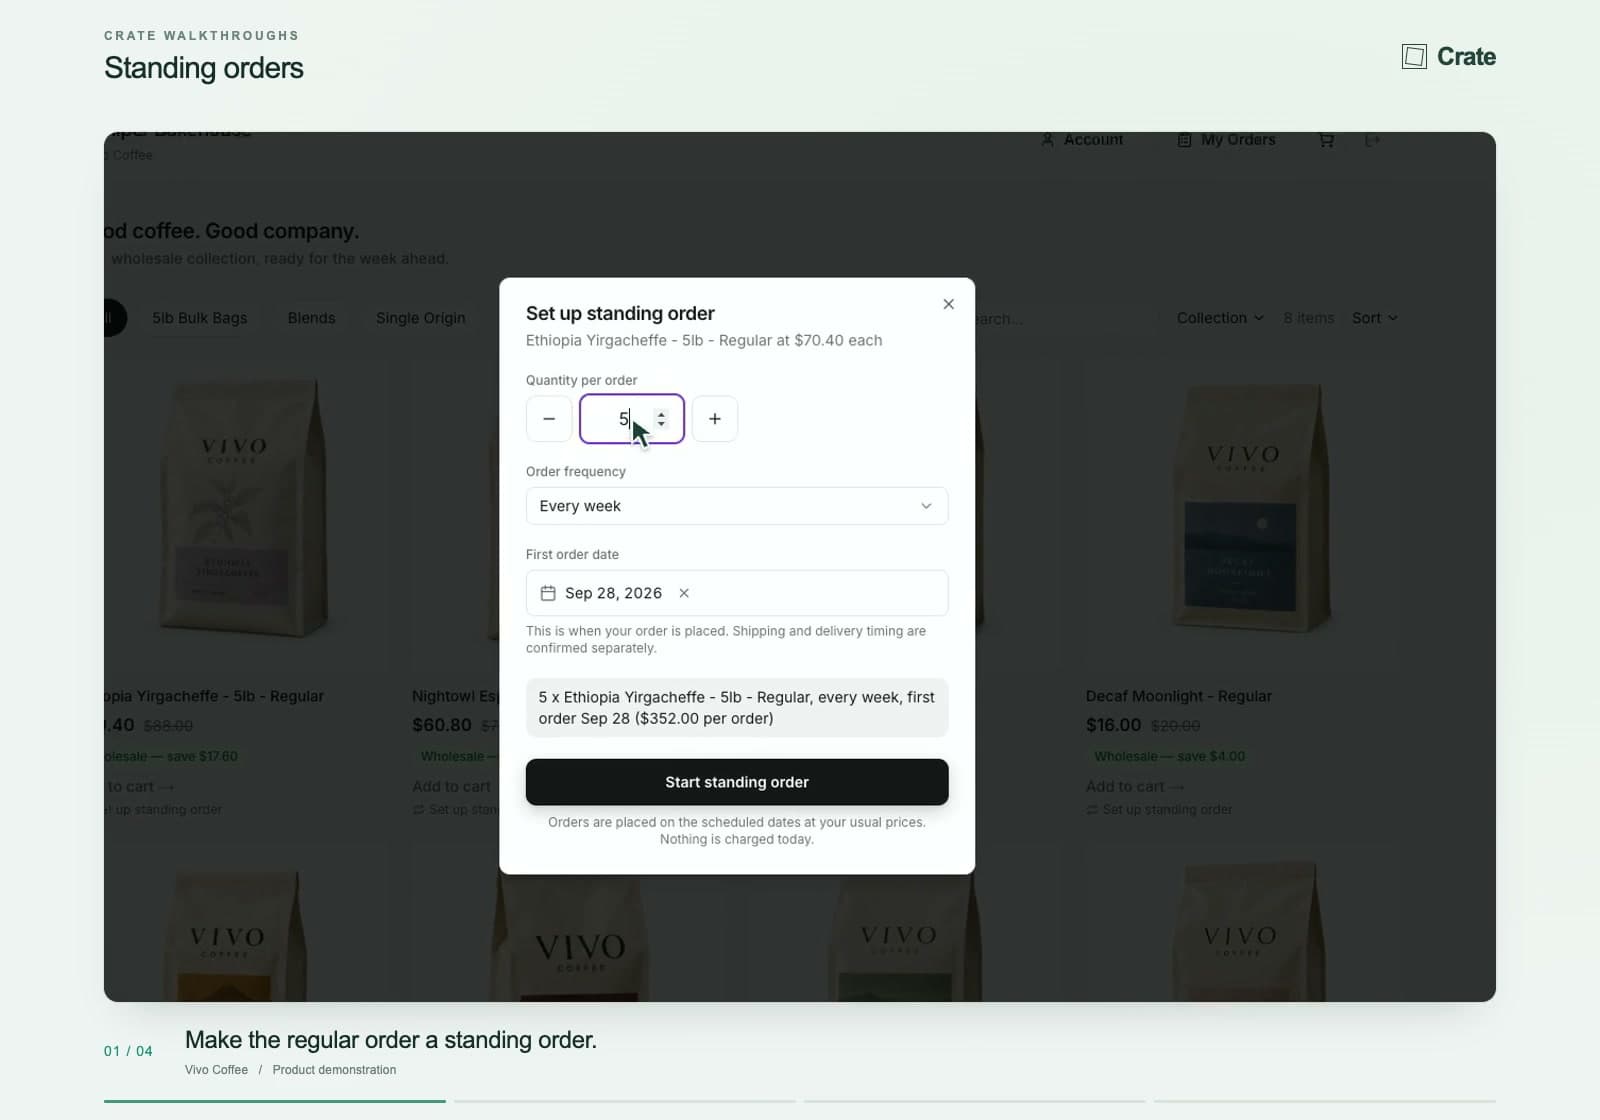Viewport: 1600px width, 1120px height.
Task: Click Decaf Moonlight - Regular title
Action: [1179, 696]
